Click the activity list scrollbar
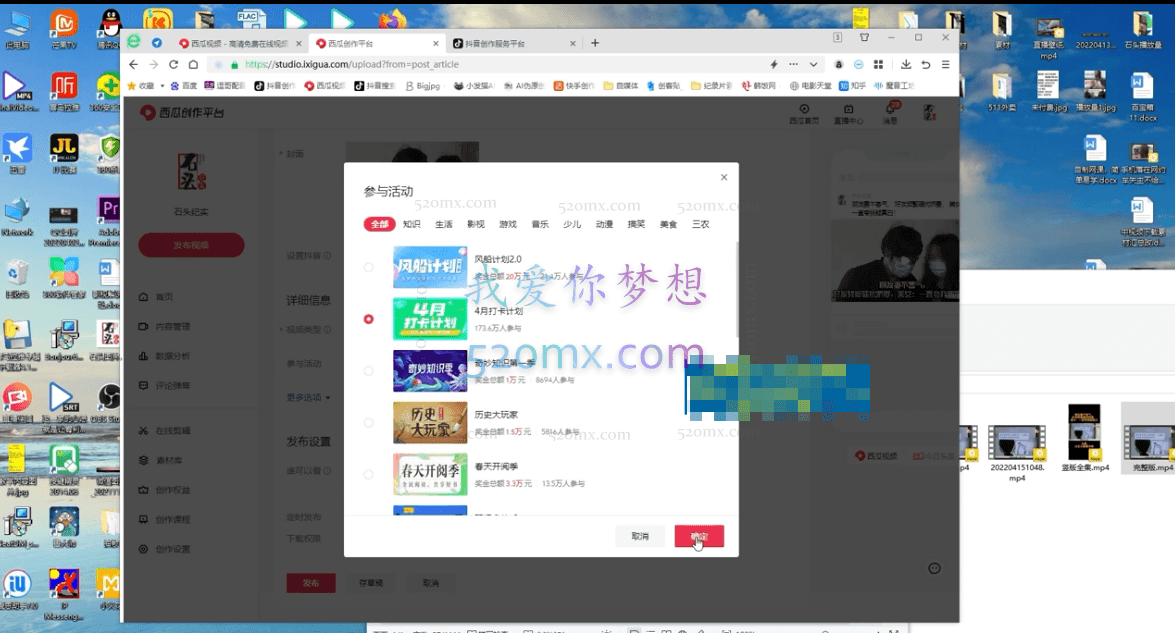Image resolution: width=1175 pixels, height=633 pixels. pos(737,290)
